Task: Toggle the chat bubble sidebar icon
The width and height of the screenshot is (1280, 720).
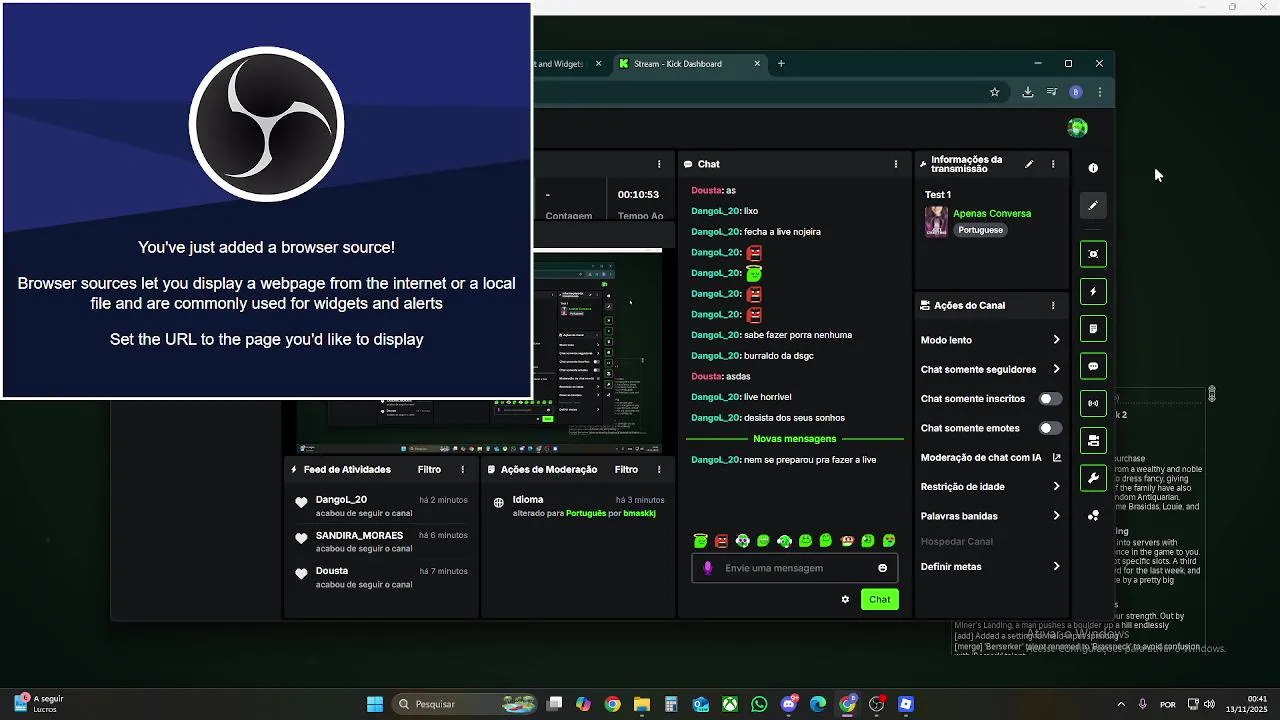Action: click(1093, 367)
